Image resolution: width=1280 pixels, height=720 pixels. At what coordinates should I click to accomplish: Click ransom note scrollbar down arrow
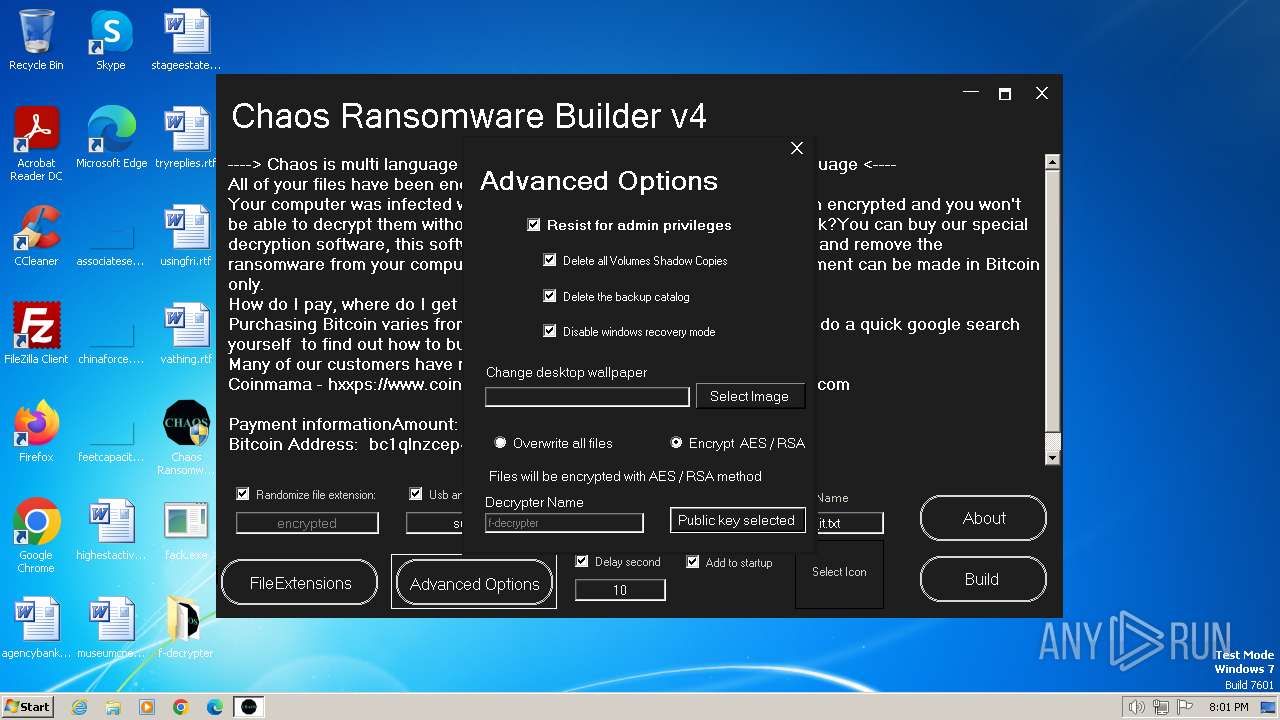(1052, 458)
